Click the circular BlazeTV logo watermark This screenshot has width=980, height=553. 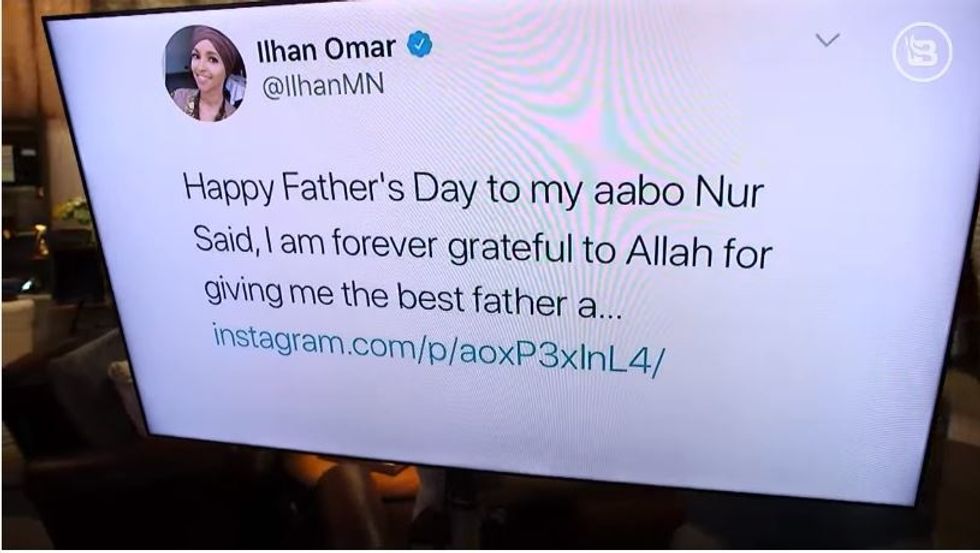click(x=922, y=53)
